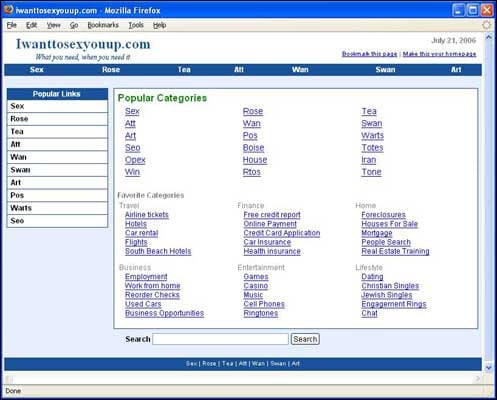Viewport: 497px width, 400px height.
Task: Click the vertical scrollbar up arrow
Action: point(489,37)
